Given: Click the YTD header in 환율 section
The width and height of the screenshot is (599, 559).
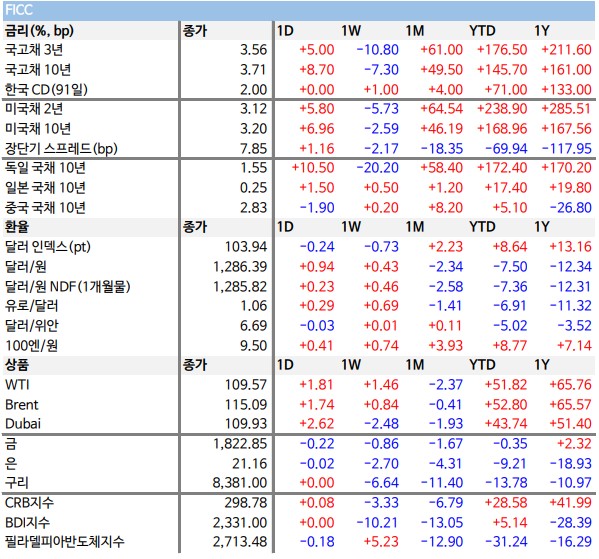Looking at the screenshot, I should click(482, 227).
